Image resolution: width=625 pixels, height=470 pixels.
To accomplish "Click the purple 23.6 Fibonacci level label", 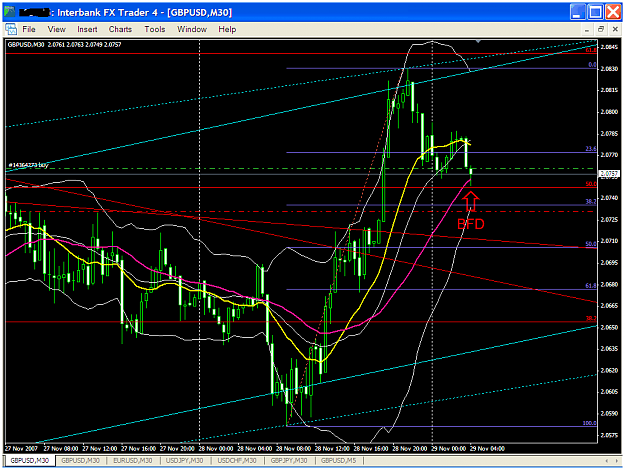I will (x=591, y=149).
